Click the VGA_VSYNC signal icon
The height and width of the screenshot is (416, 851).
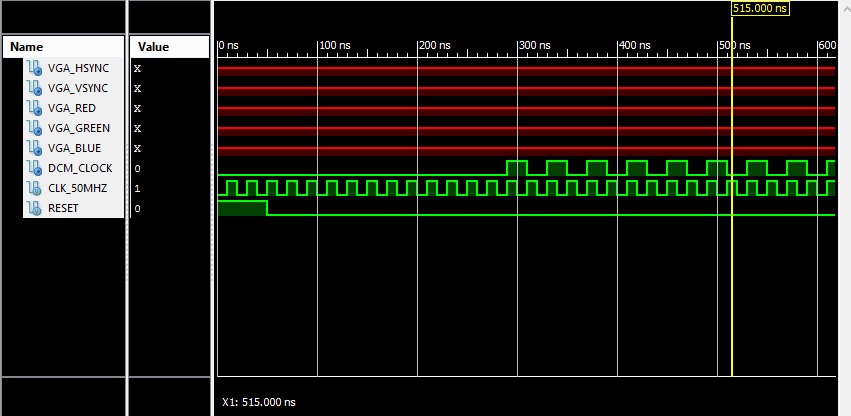(x=35, y=88)
